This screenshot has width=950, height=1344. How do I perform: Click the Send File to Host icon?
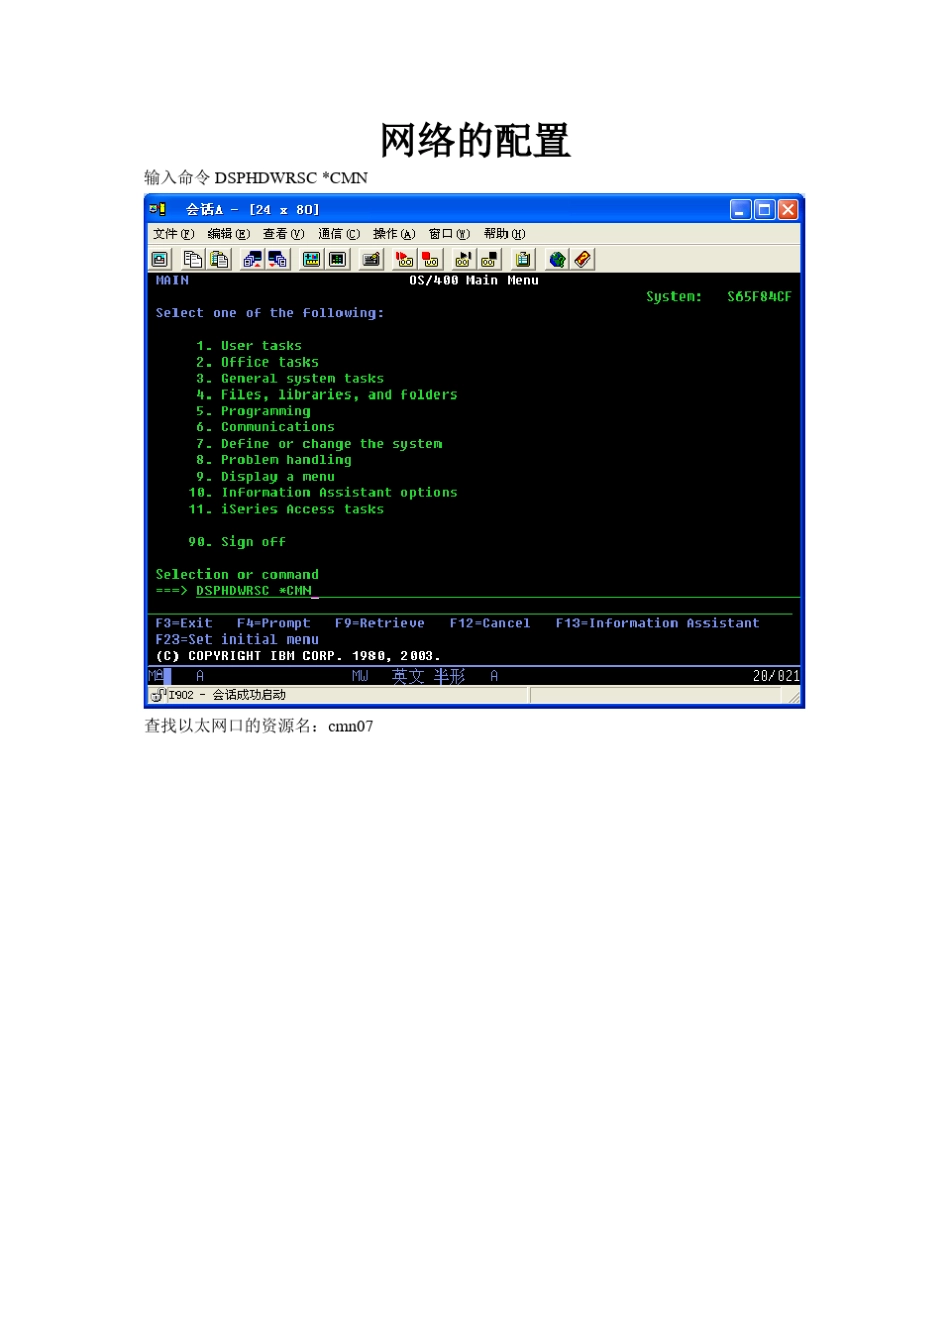[x=252, y=259]
